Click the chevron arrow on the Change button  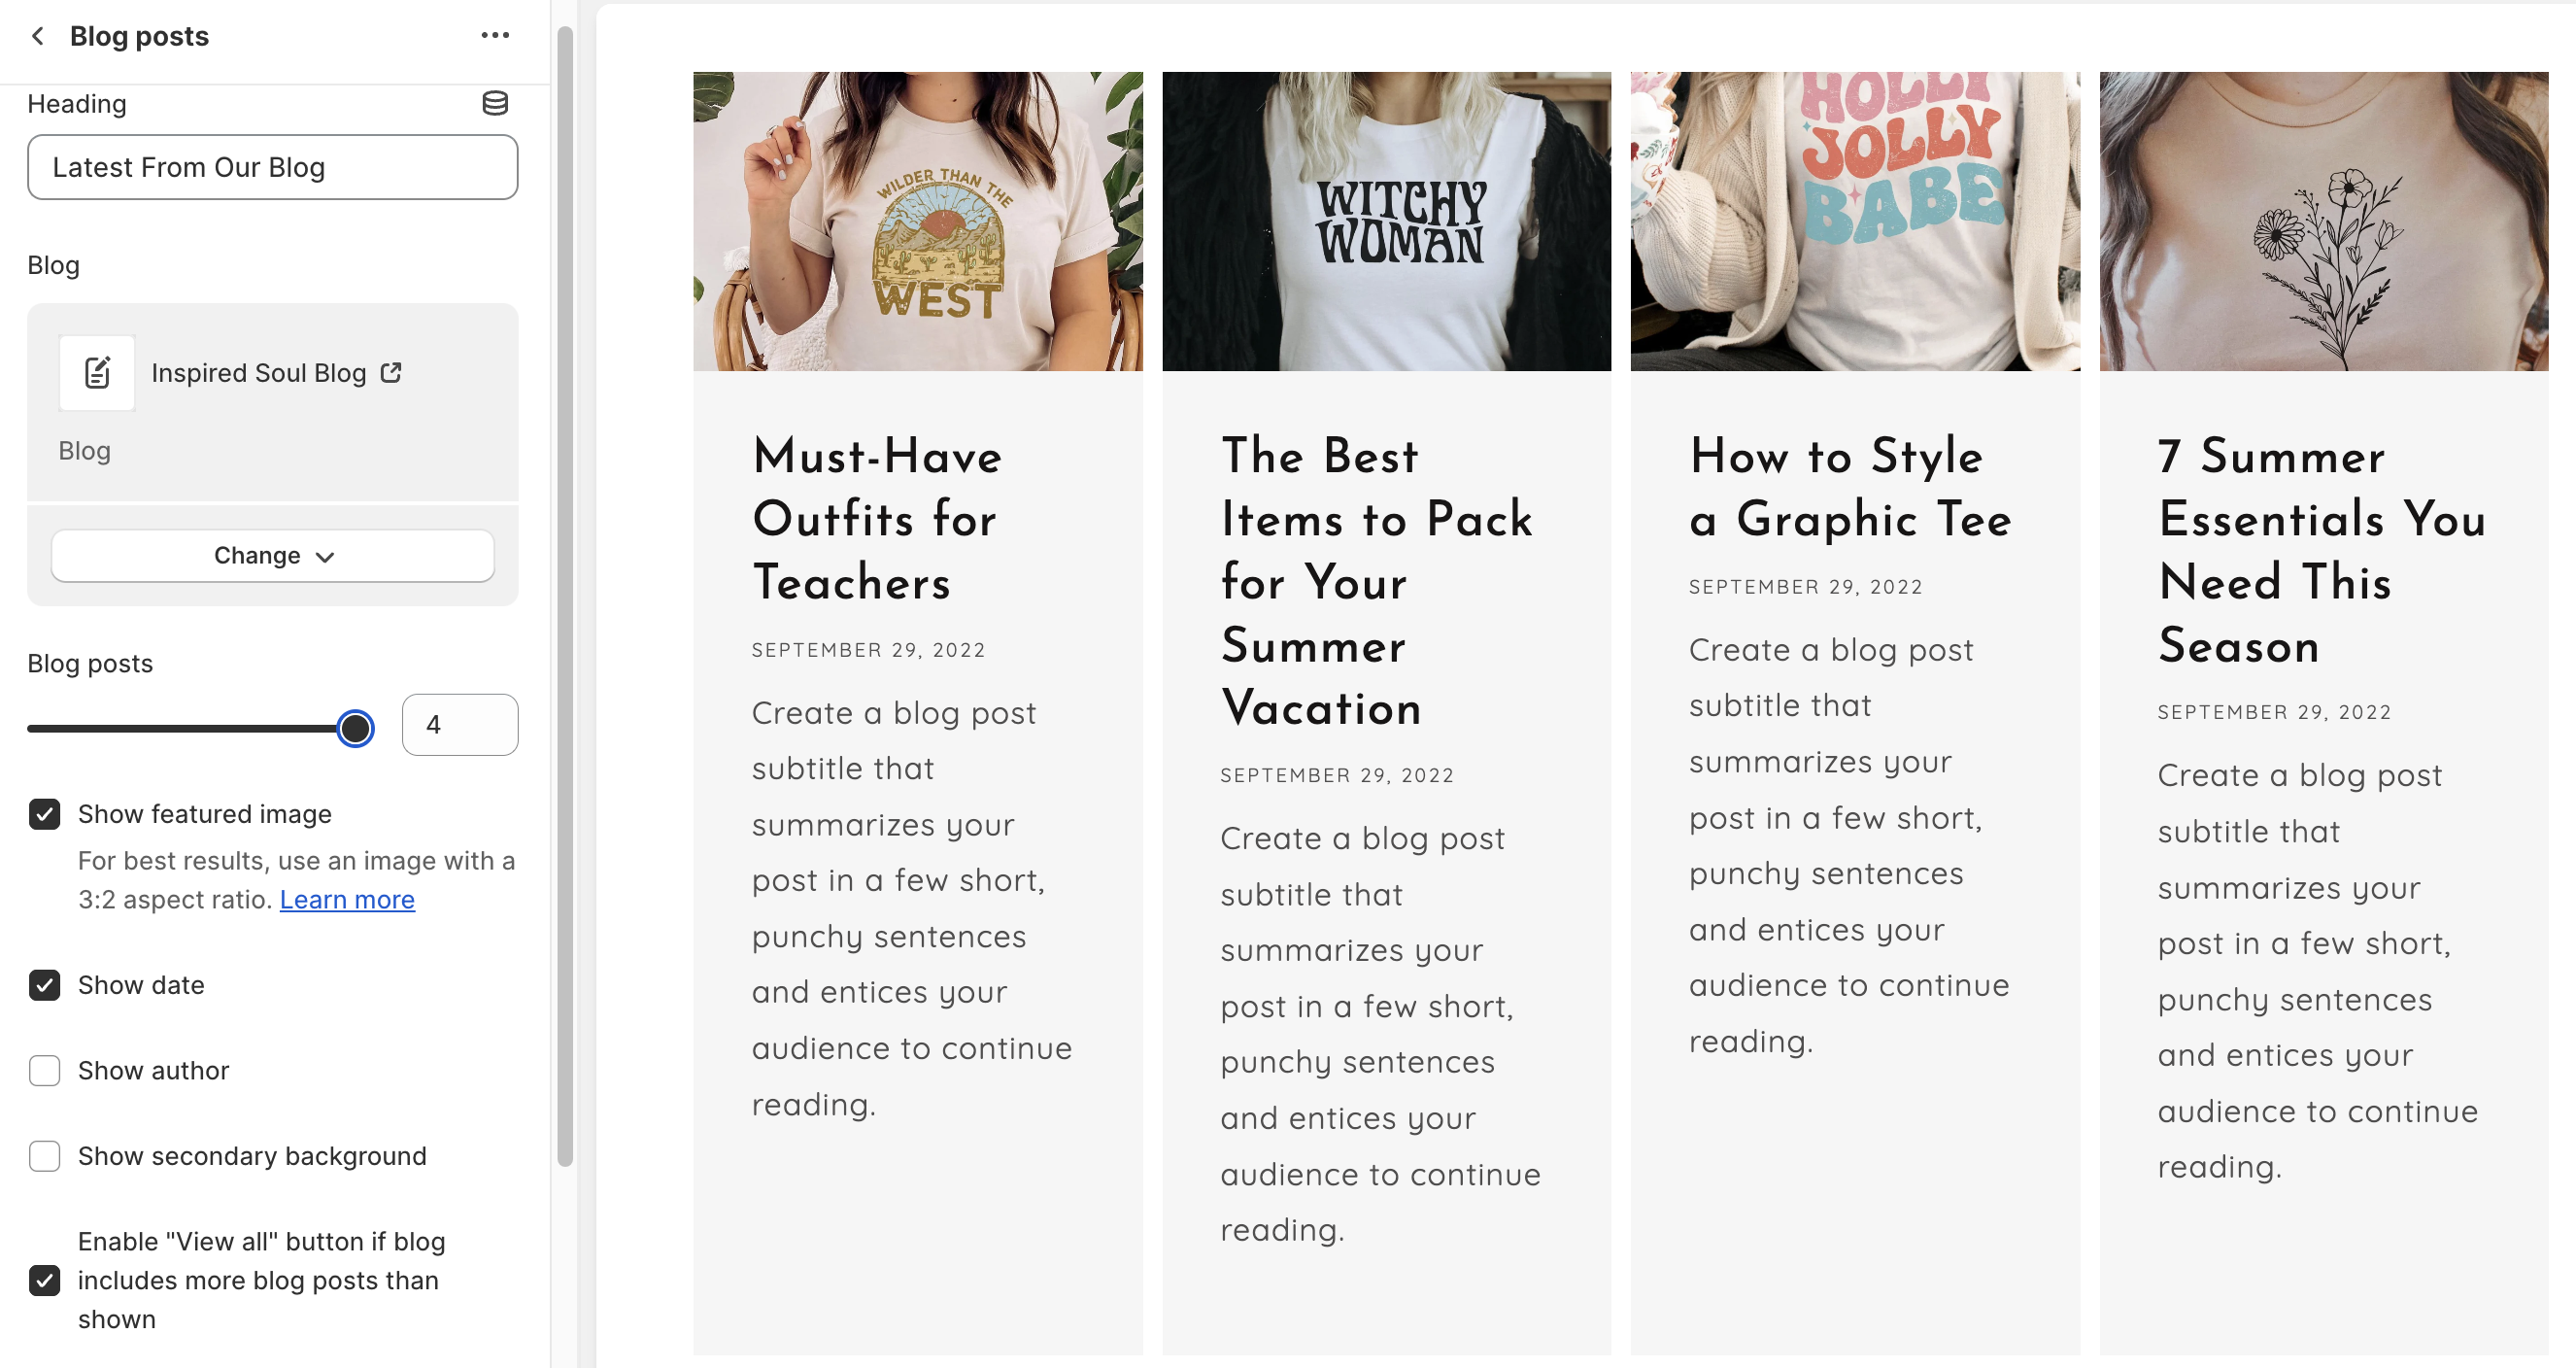pos(325,557)
